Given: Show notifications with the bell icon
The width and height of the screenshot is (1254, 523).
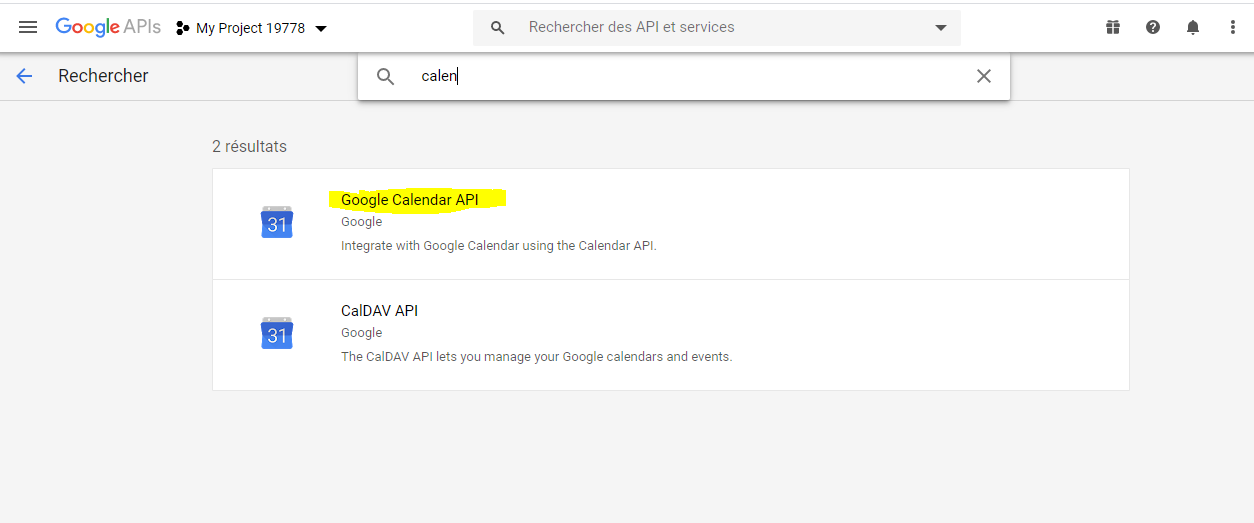Looking at the screenshot, I should [1193, 28].
